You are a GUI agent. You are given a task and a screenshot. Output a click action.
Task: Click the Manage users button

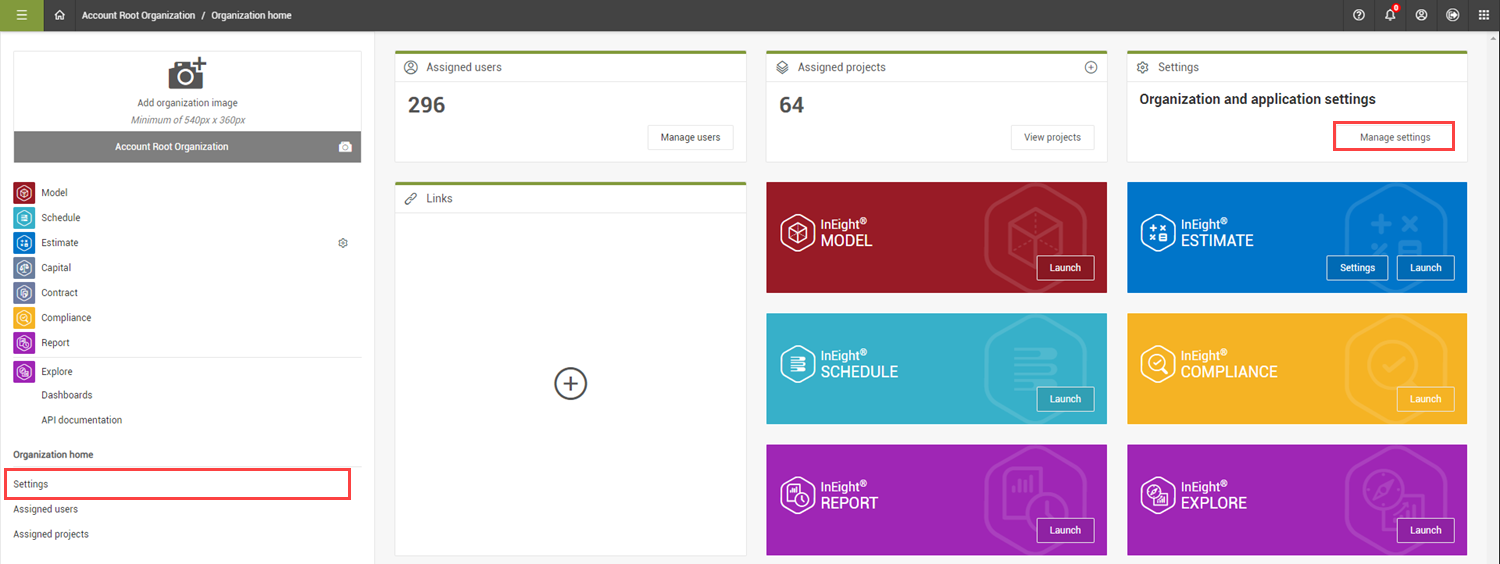coord(690,137)
